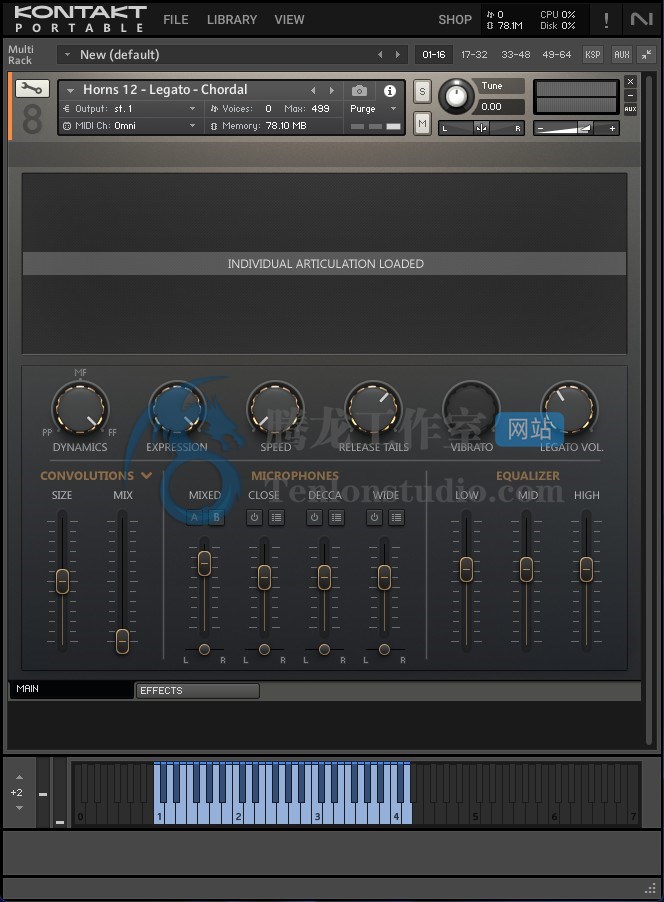Remove the instrument with the X button
Screen dimensions: 664x902
coord(631,82)
